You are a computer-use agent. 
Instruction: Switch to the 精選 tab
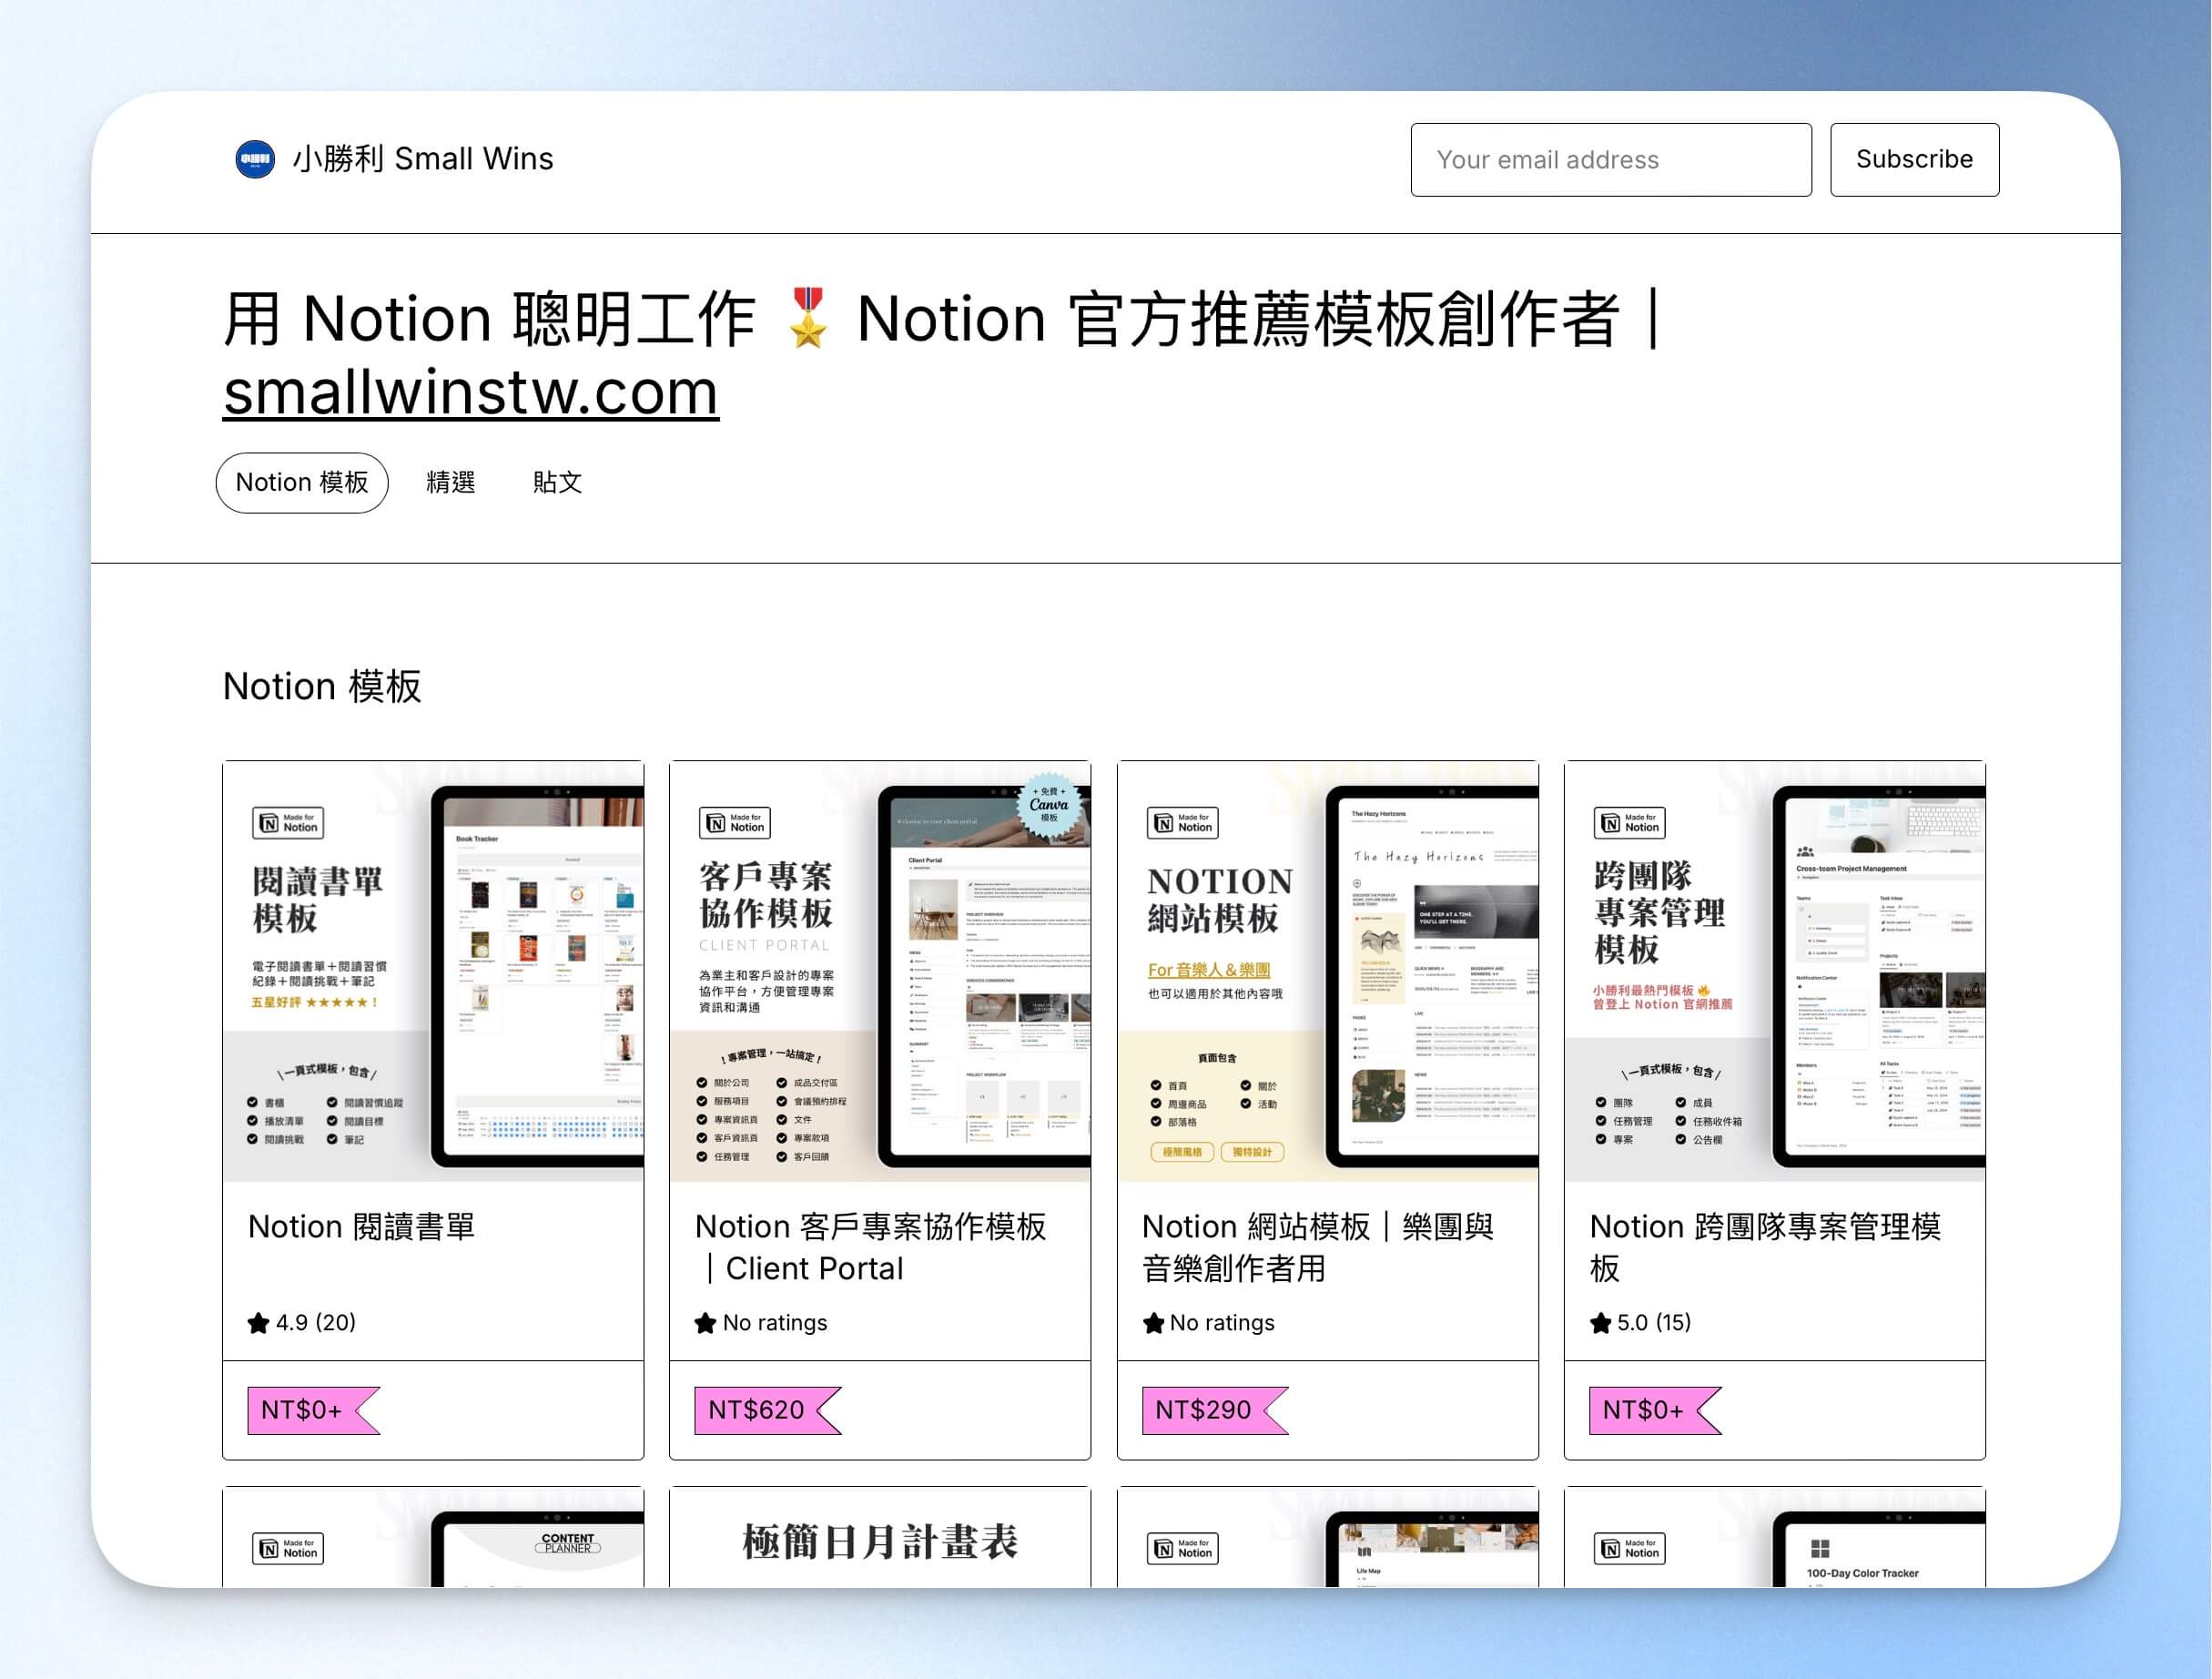(451, 483)
